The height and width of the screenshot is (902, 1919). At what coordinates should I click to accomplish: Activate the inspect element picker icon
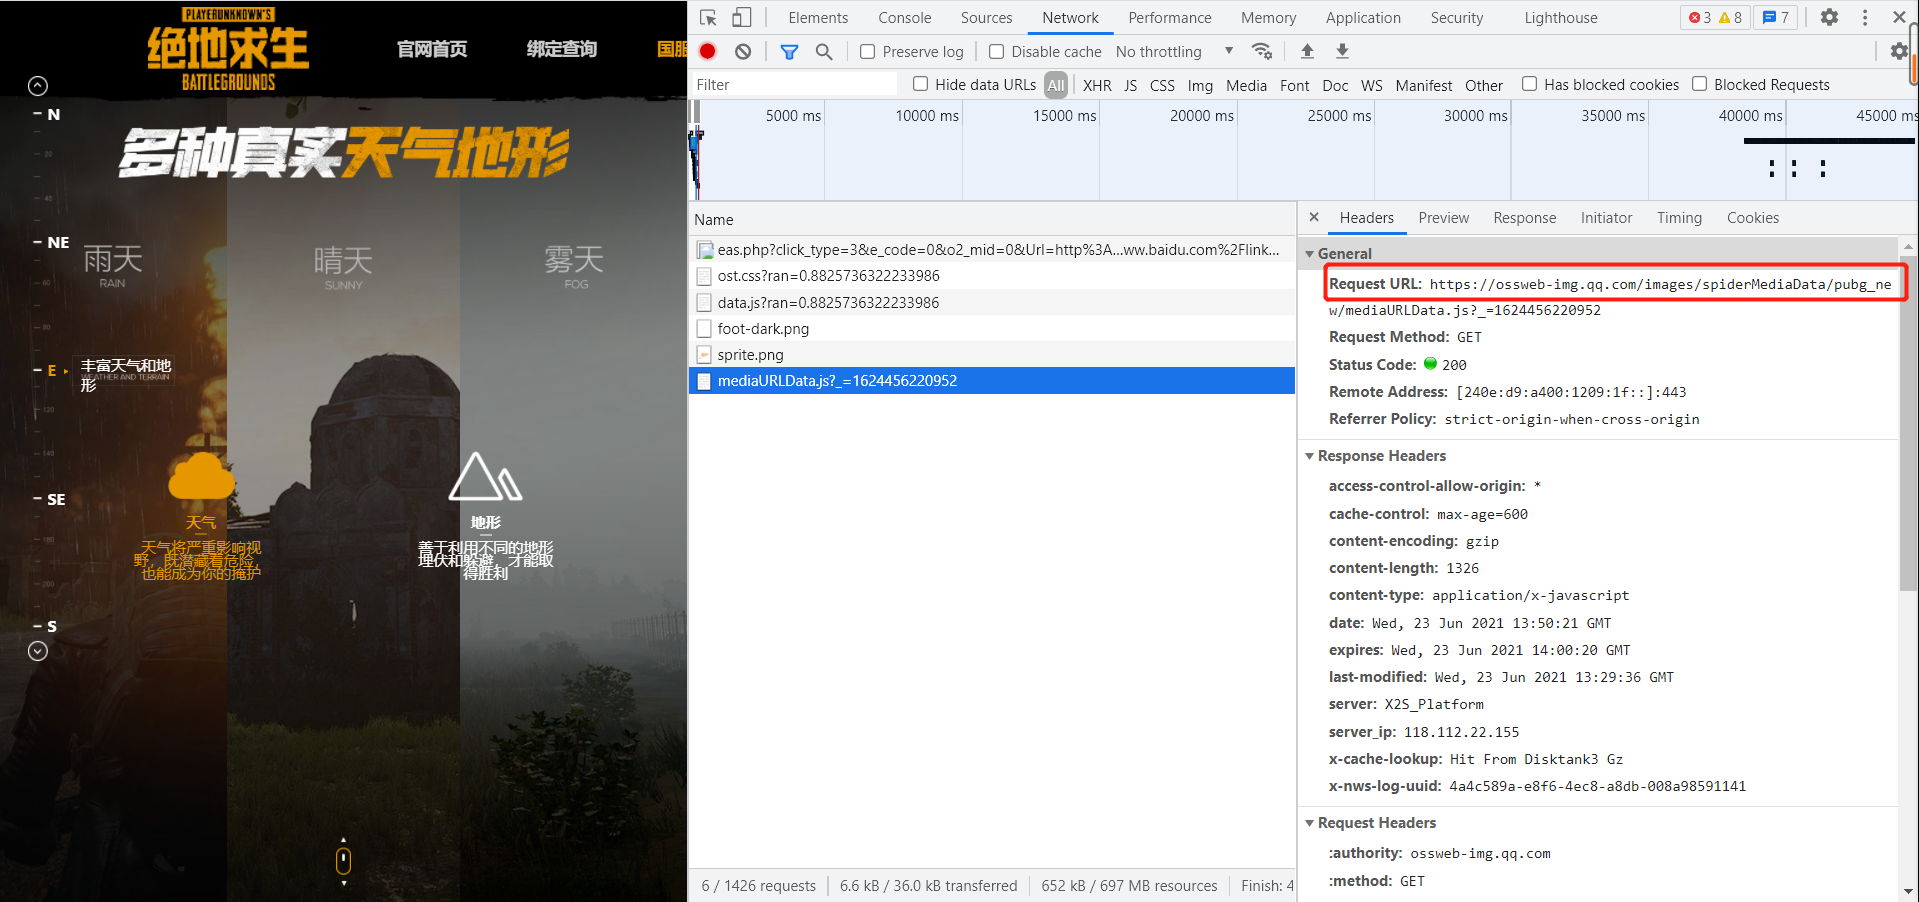[x=708, y=18]
